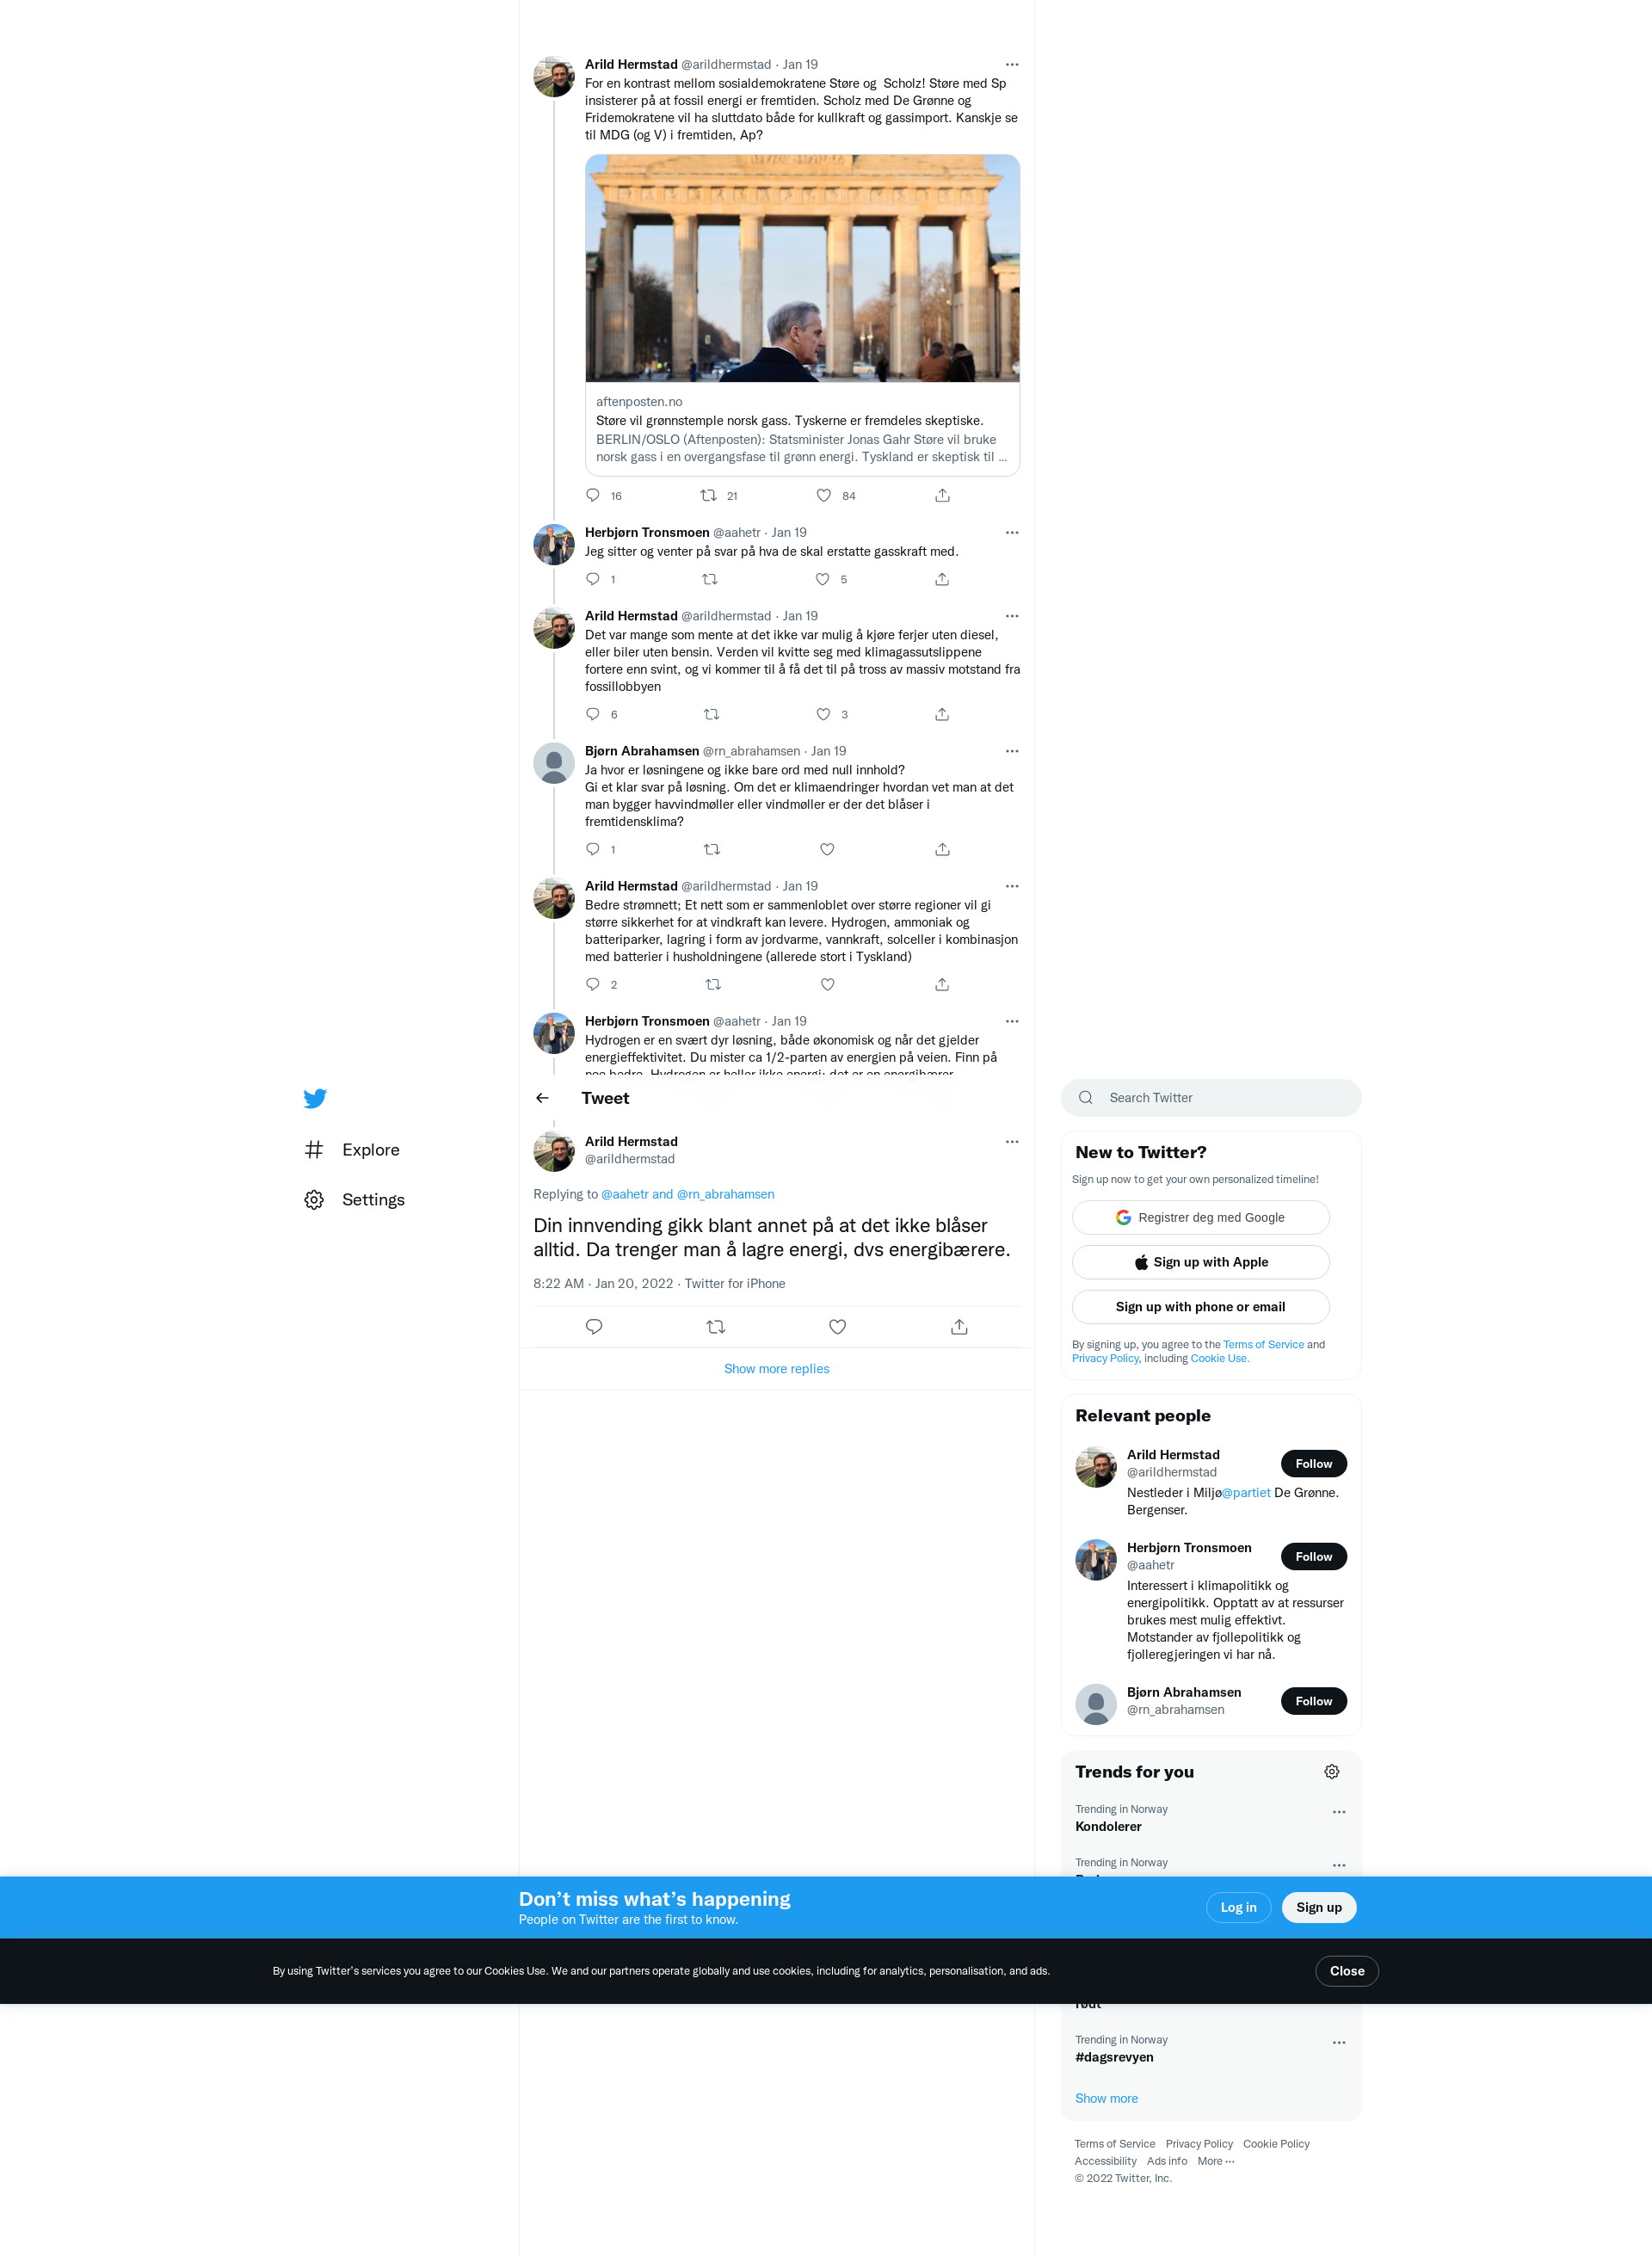Open more options on Herbjørn's gasskraft tweet
1652x2256 pixels.
1012,533
